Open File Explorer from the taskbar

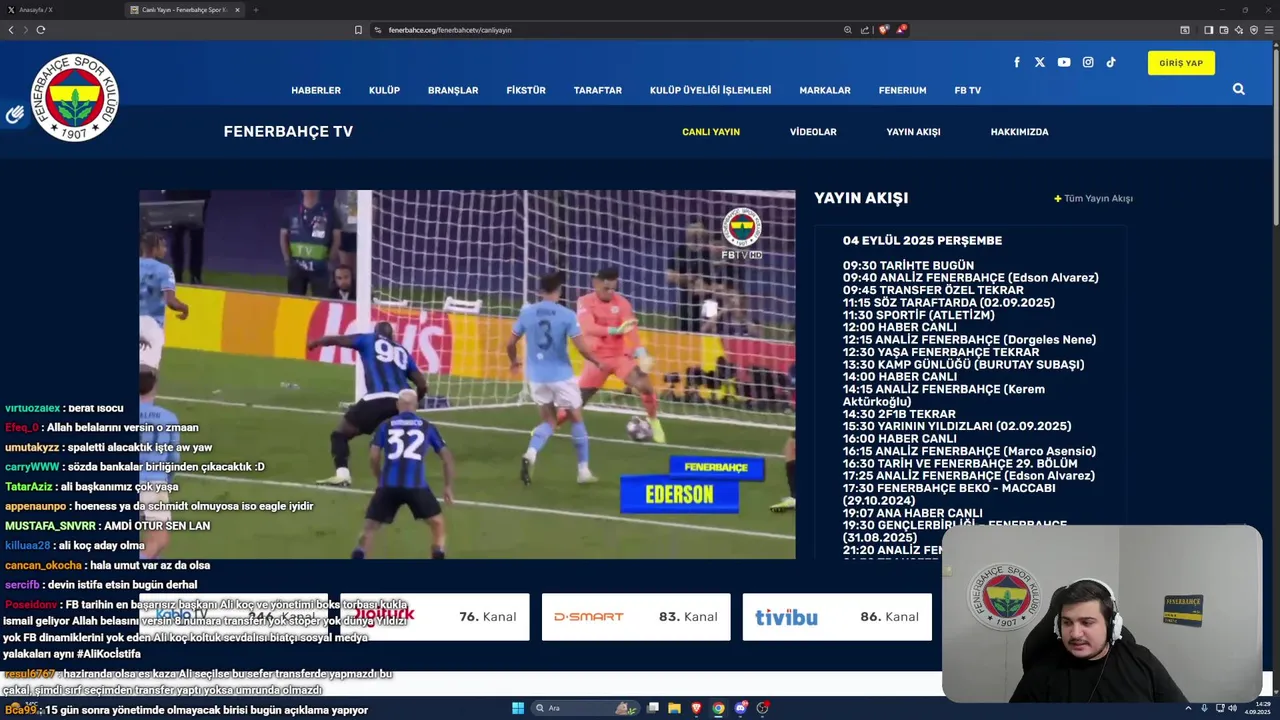675,708
